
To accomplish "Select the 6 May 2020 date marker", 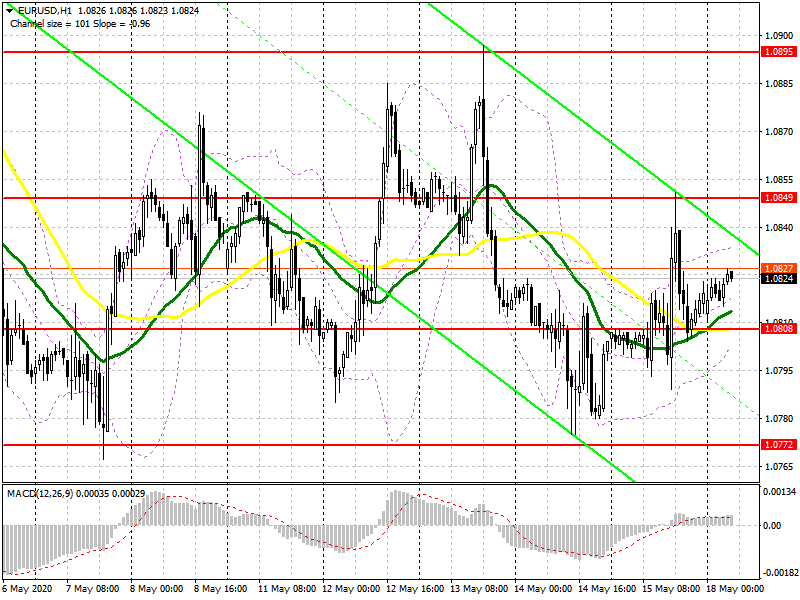I will (x=28, y=589).
